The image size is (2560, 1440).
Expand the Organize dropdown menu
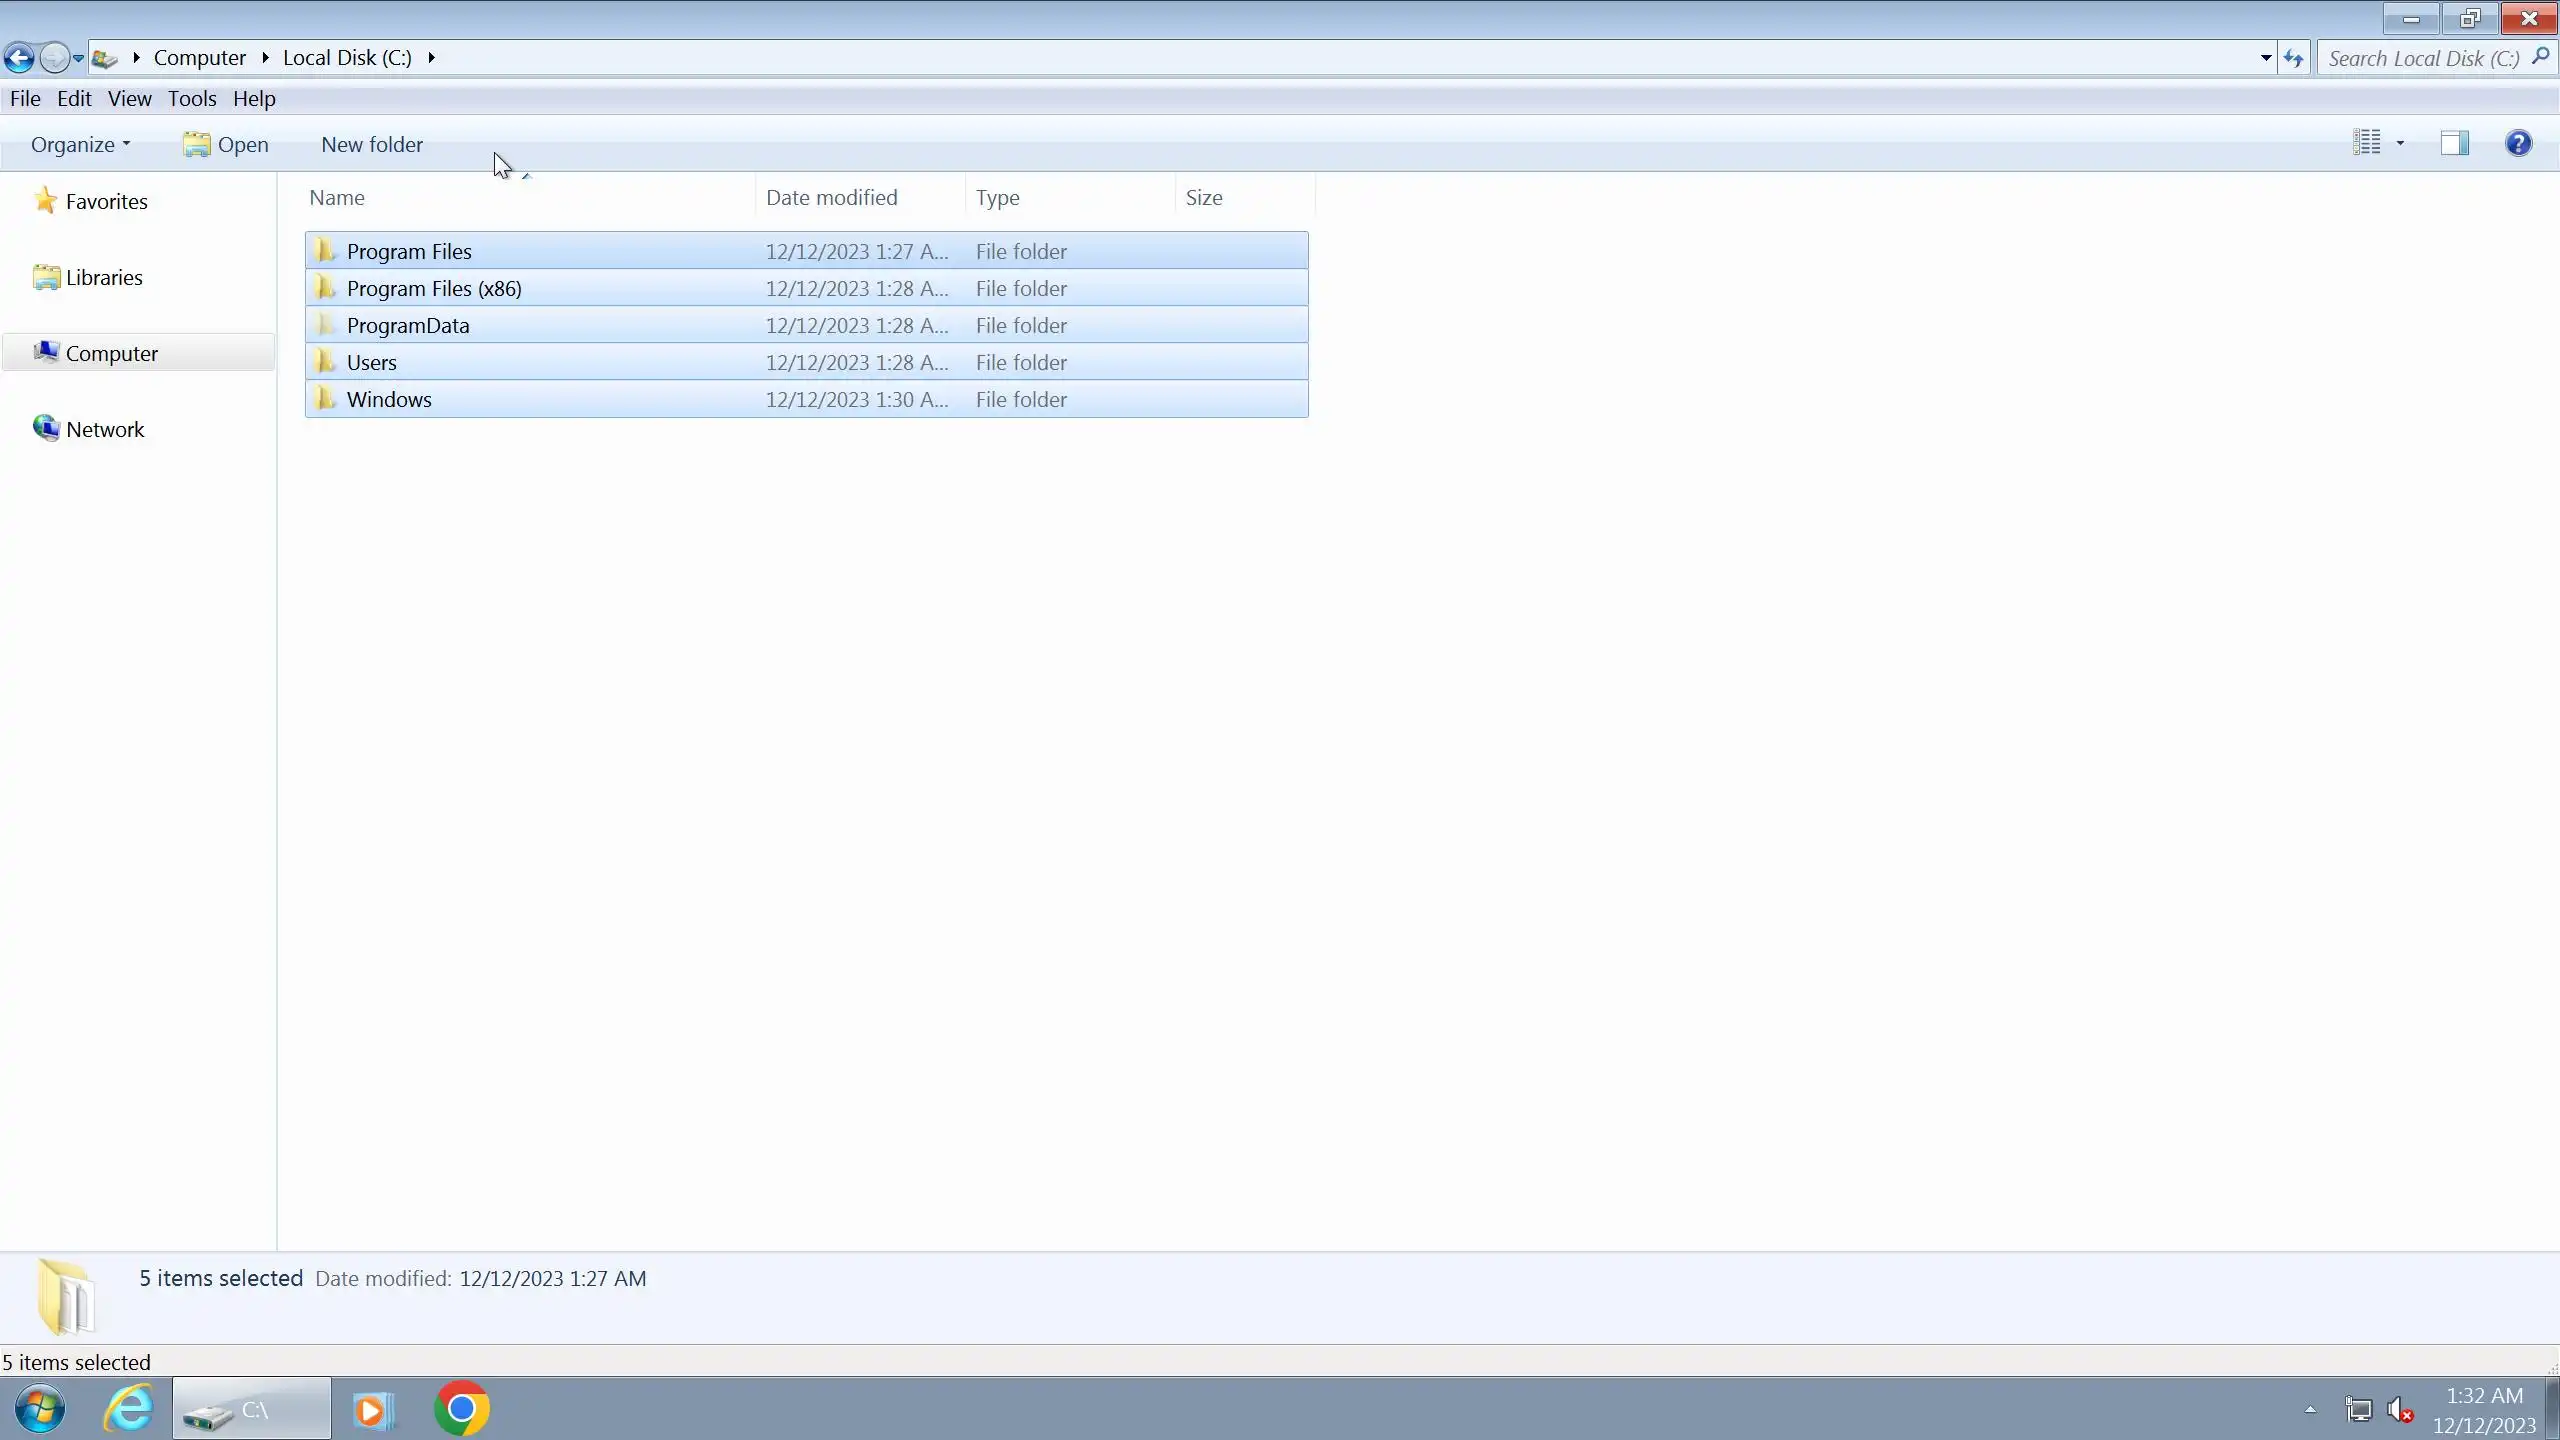click(x=80, y=145)
